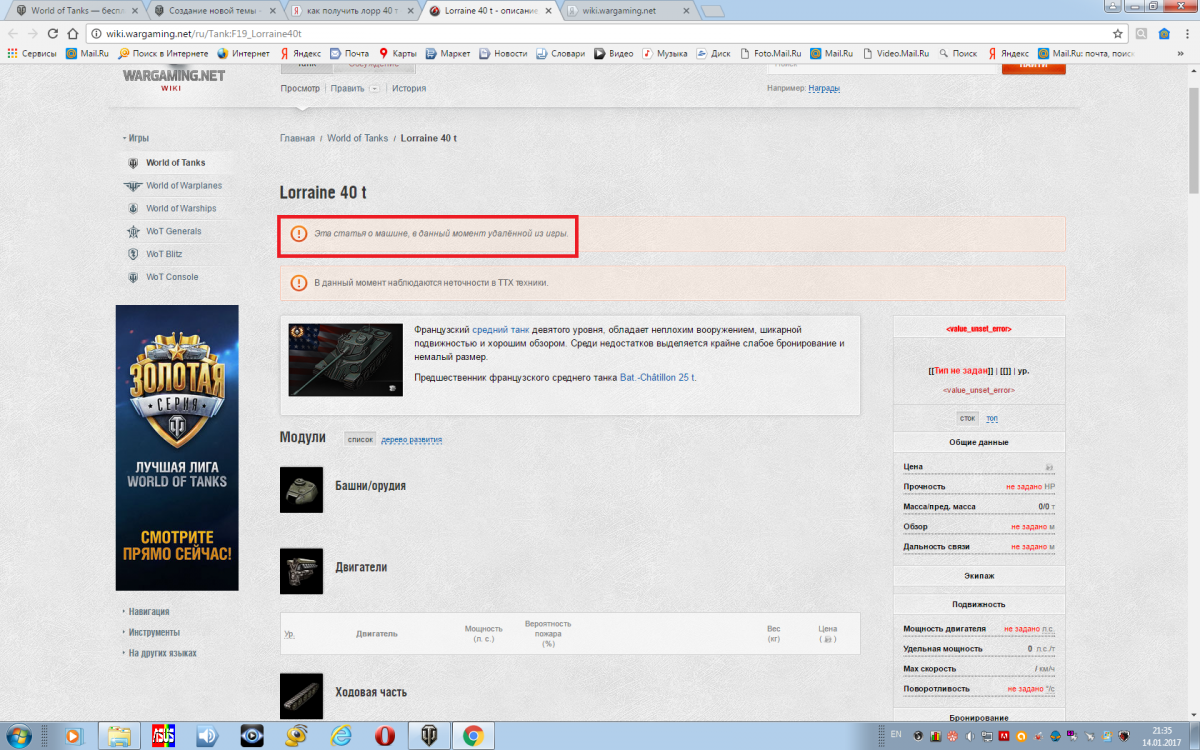Select the топ configuration toggle

pos(992,418)
